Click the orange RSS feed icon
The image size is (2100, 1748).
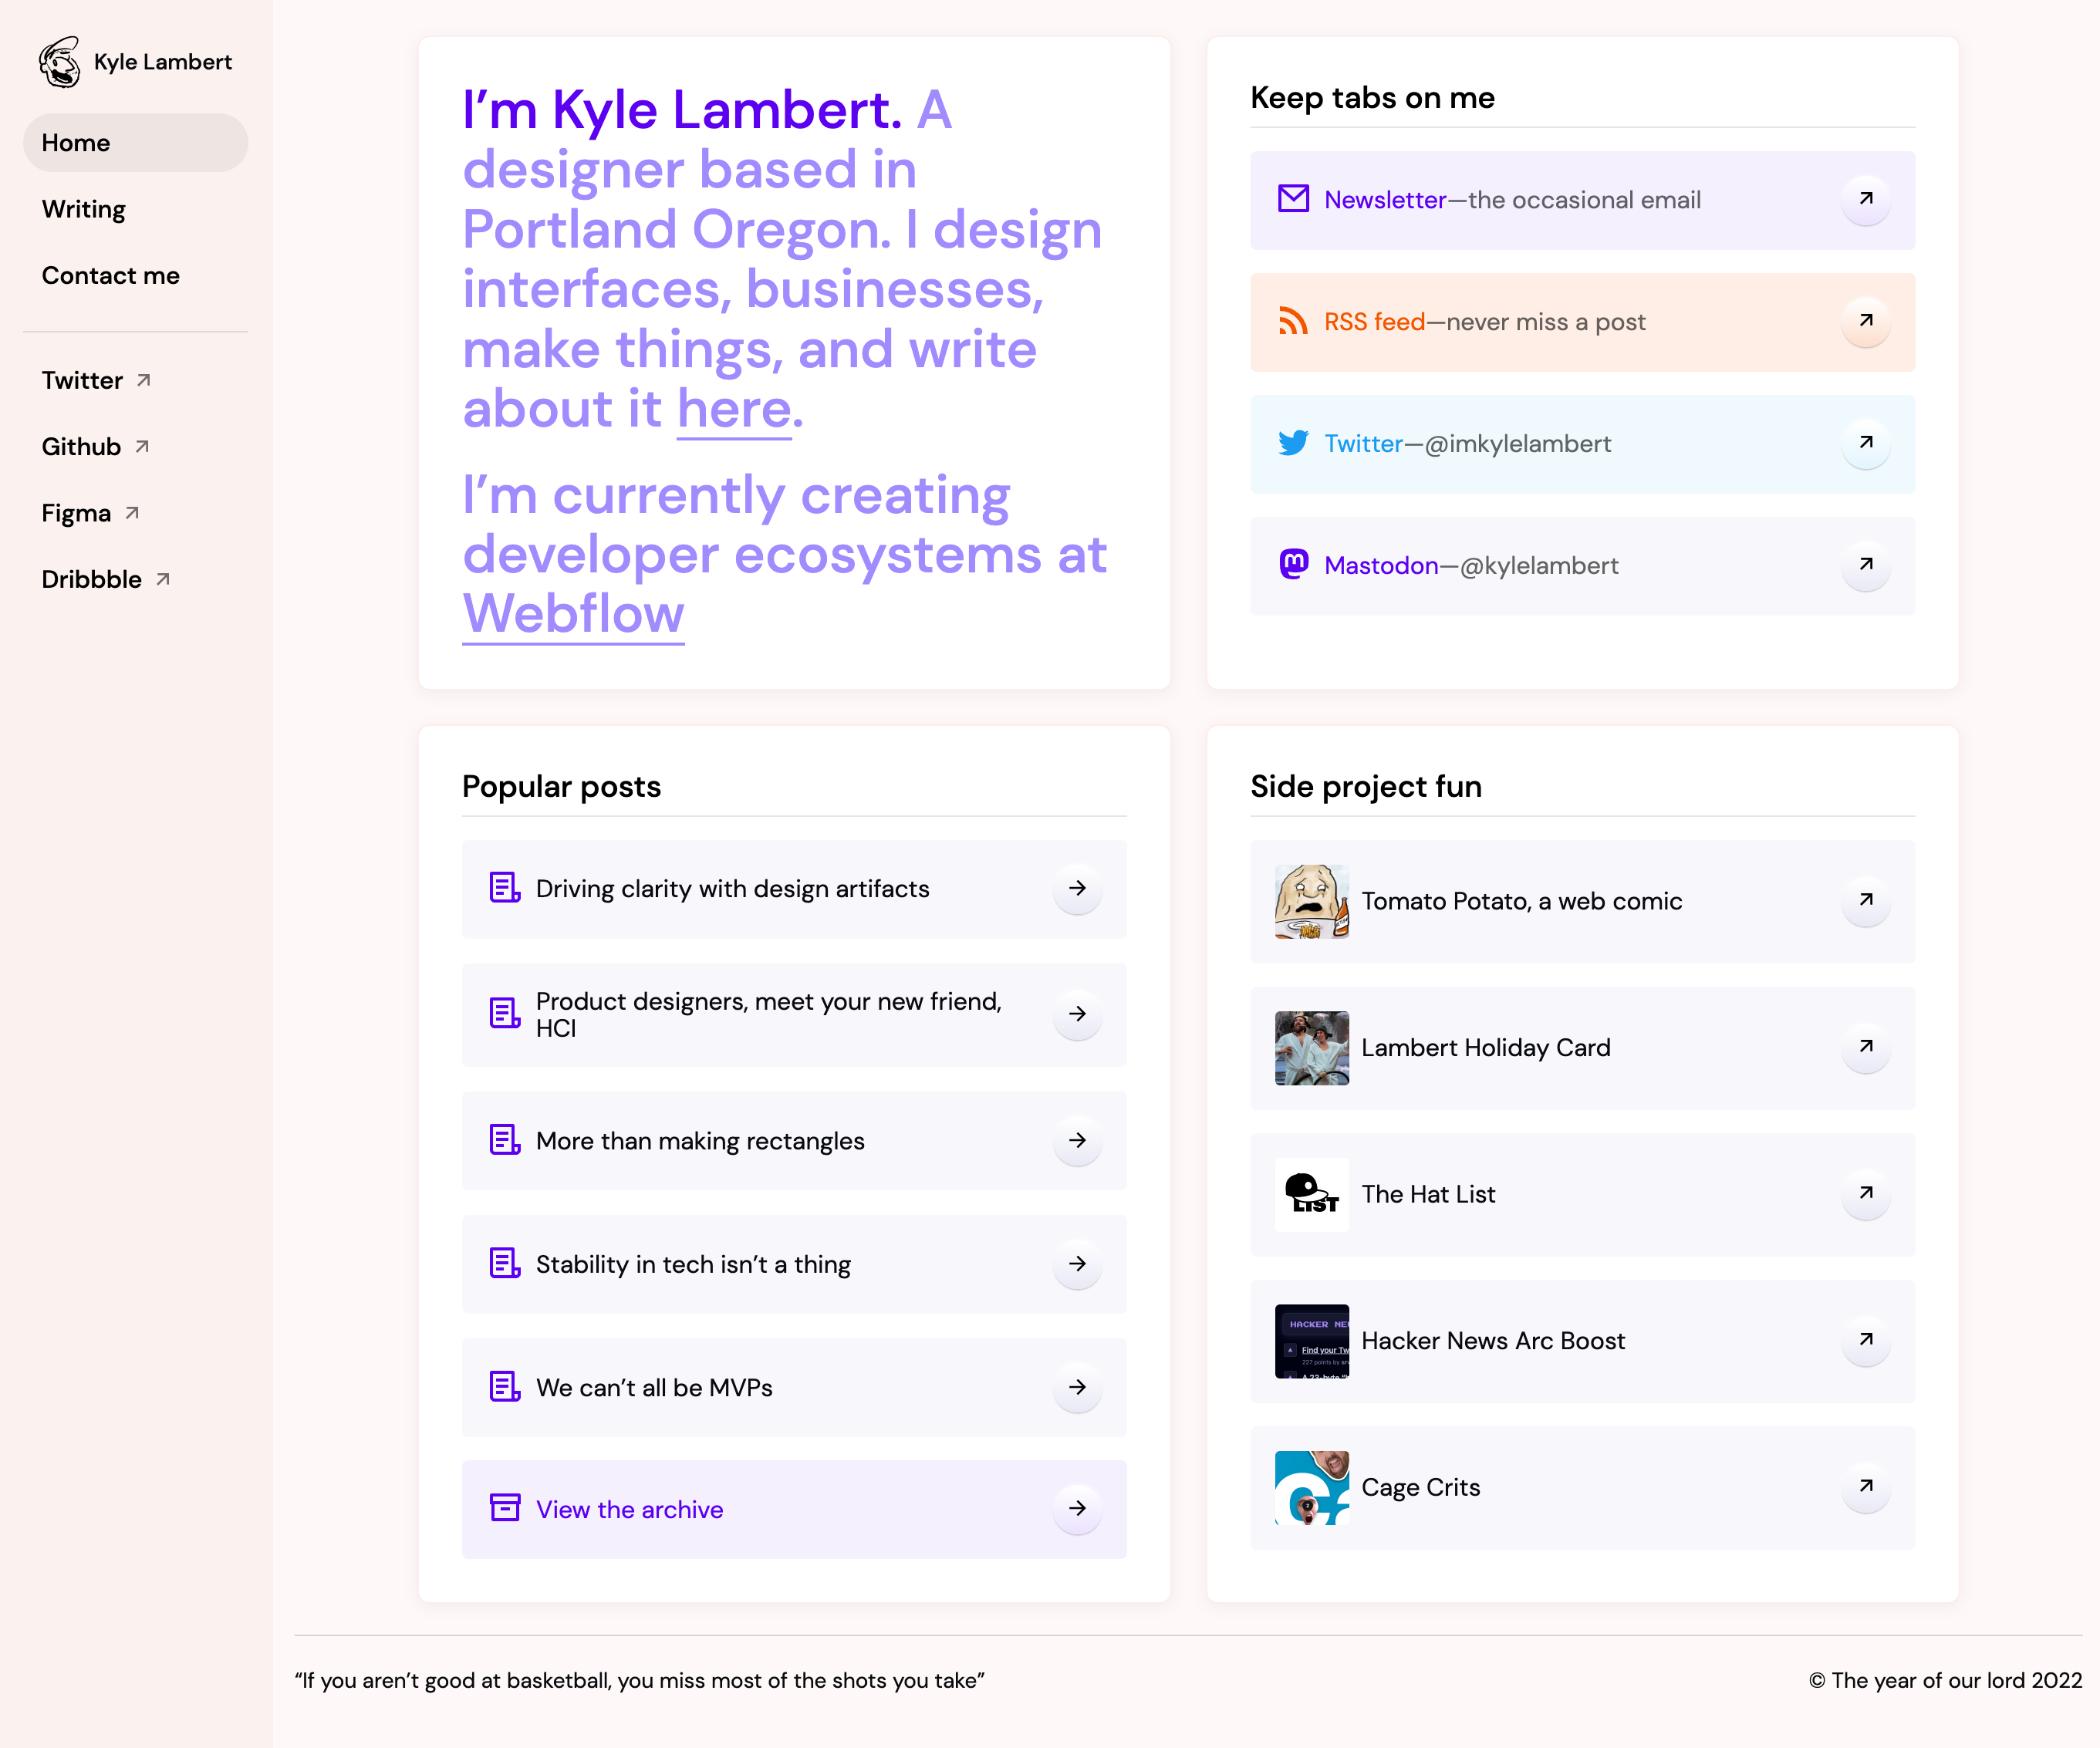click(x=1293, y=321)
